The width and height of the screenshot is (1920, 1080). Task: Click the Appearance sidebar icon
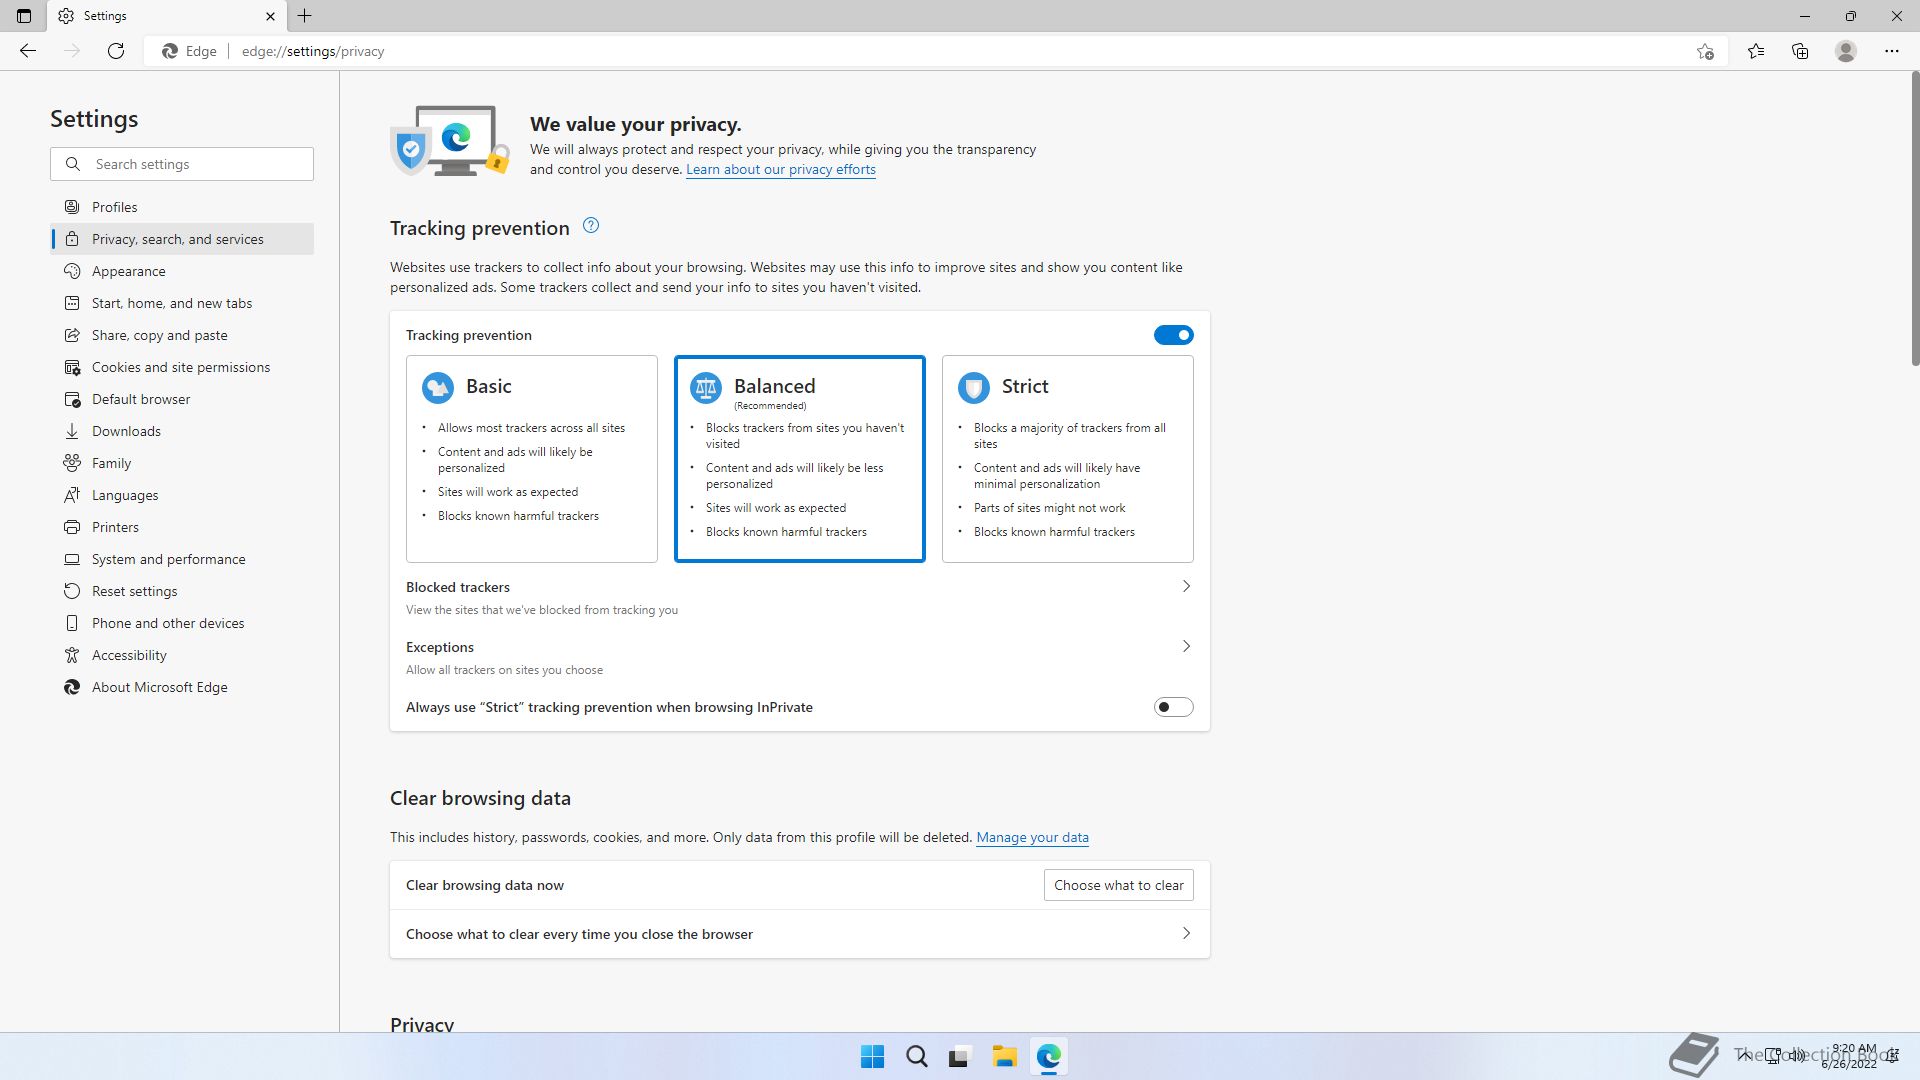pos(72,271)
